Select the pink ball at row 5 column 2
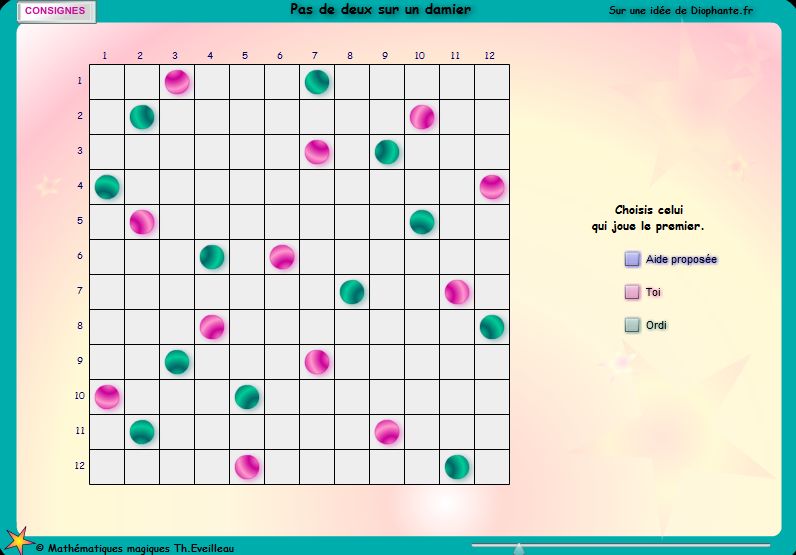Screen dimensions: 796x555 (142, 222)
